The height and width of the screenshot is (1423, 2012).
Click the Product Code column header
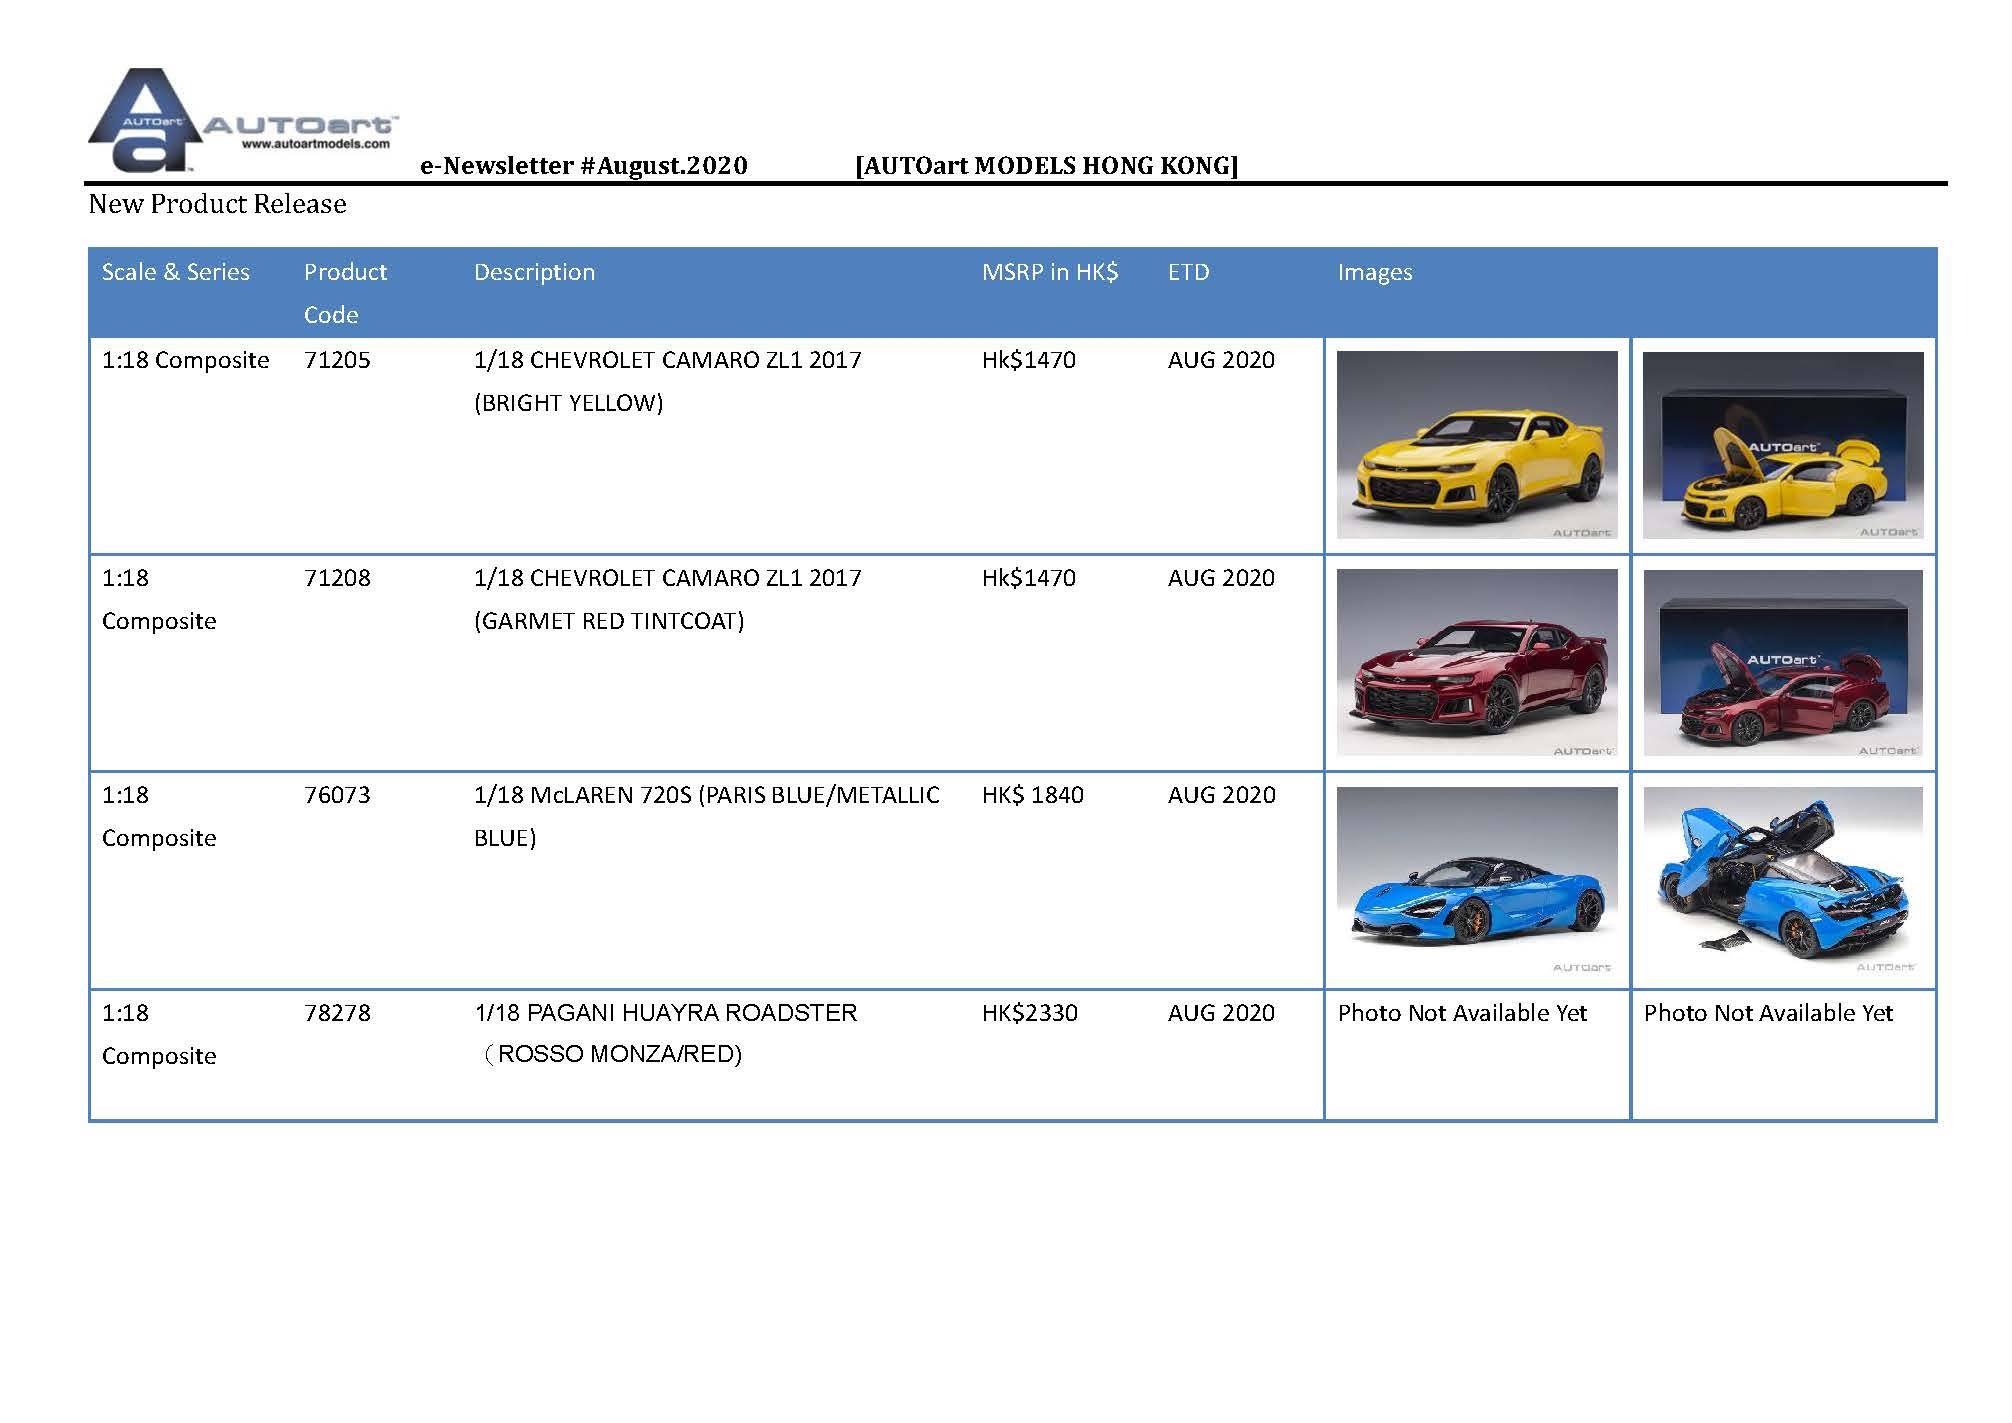pos(345,293)
